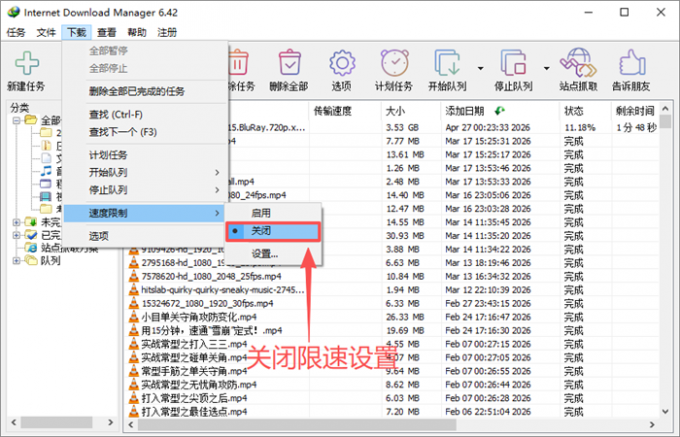Screen dimensions: 680x437
Task: Open the 帮助 (Help) menu
Action: click(x=137, y=33)
